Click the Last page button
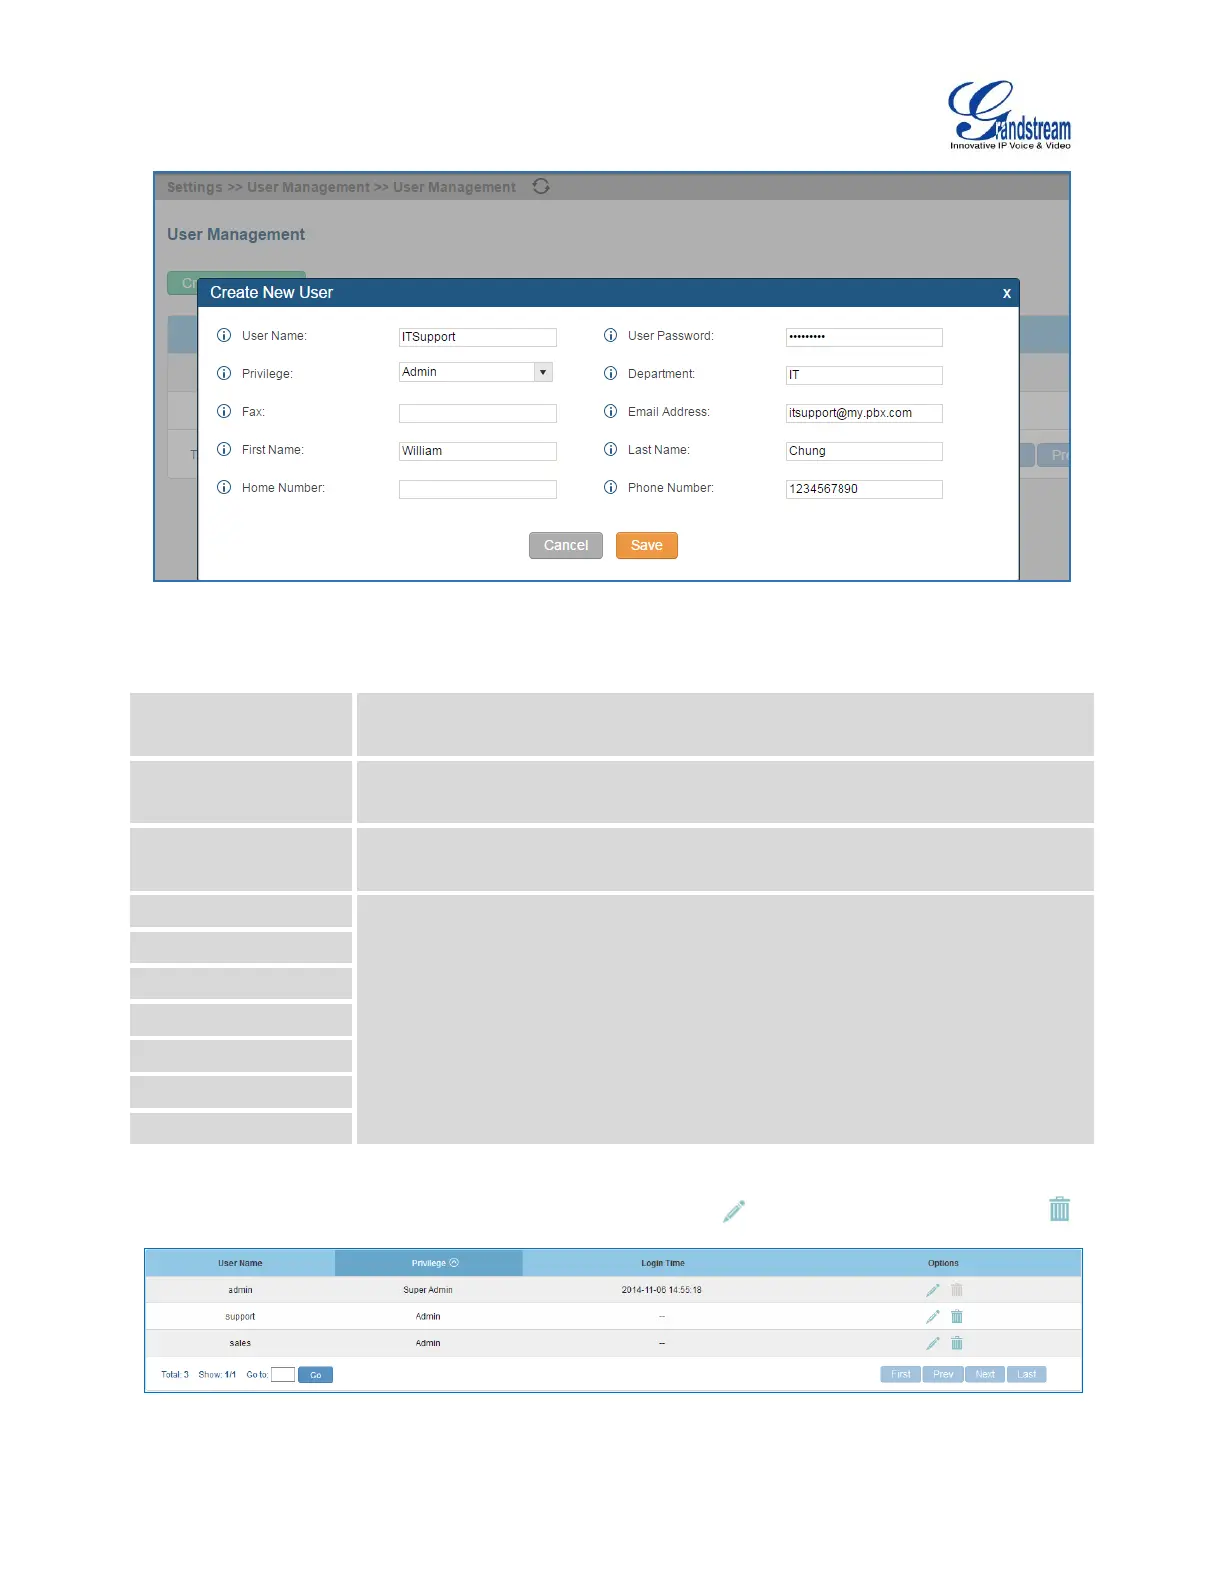Image resolution: width=1224 pixels, height=1584 pixels. tap(1027, 1374)
